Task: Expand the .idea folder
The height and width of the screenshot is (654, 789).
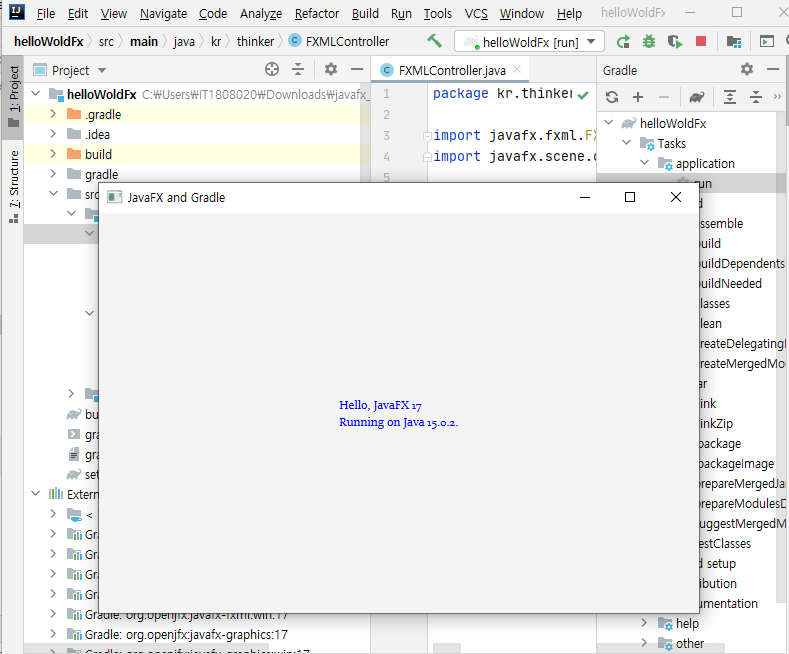Action: coord(53,134)
